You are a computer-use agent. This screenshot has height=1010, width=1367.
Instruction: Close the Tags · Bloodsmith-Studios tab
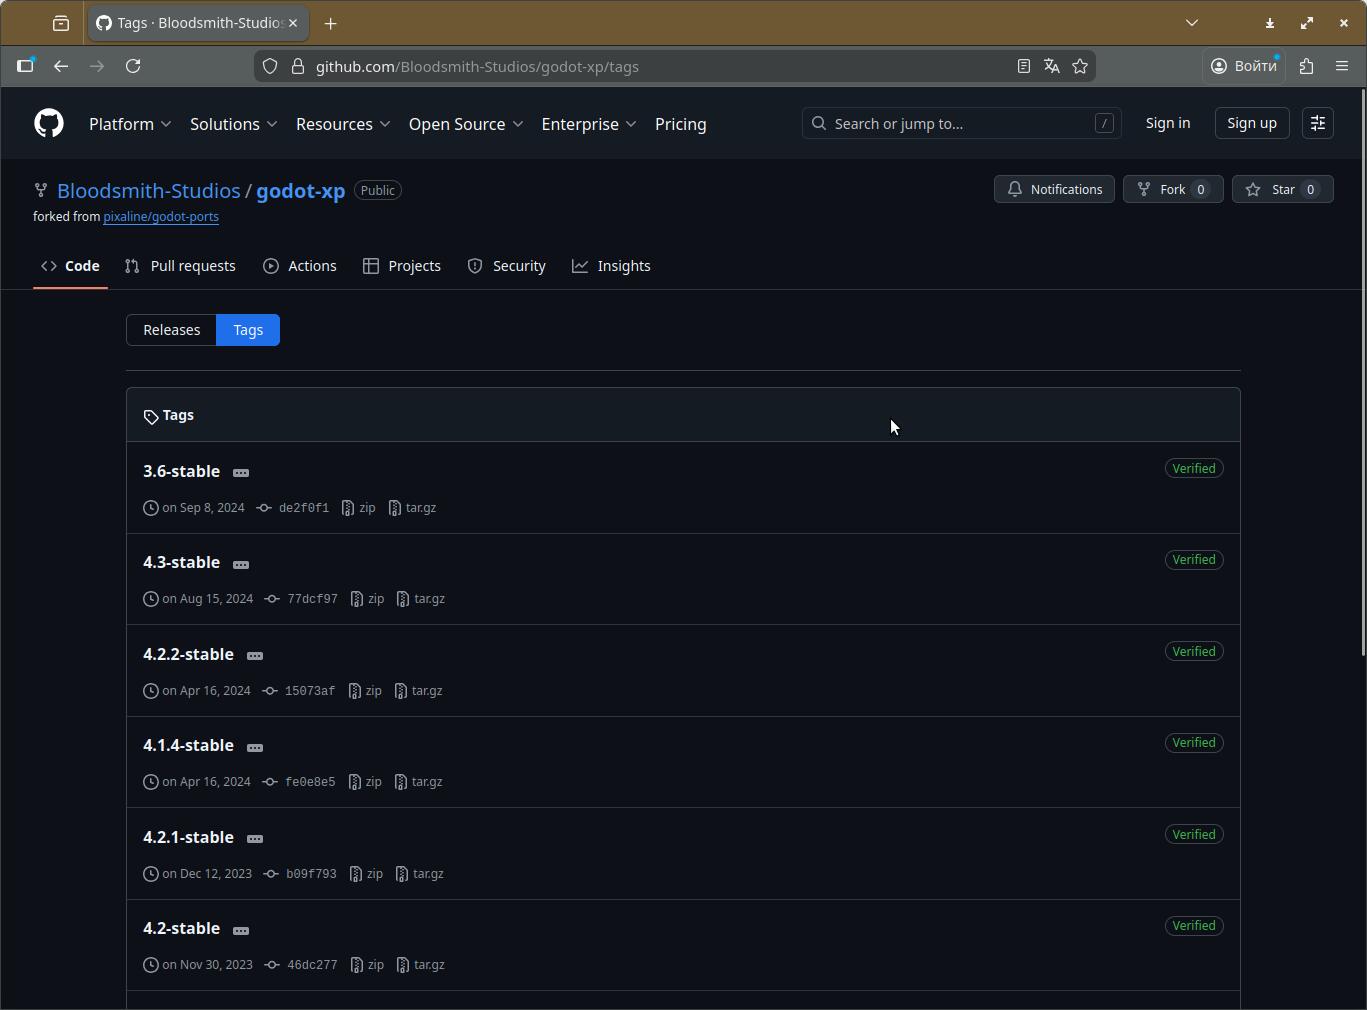293,23
